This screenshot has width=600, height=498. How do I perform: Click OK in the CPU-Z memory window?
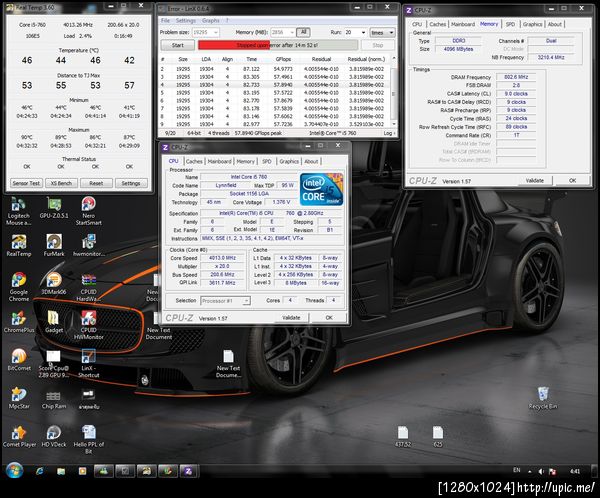tap(572, 180)
